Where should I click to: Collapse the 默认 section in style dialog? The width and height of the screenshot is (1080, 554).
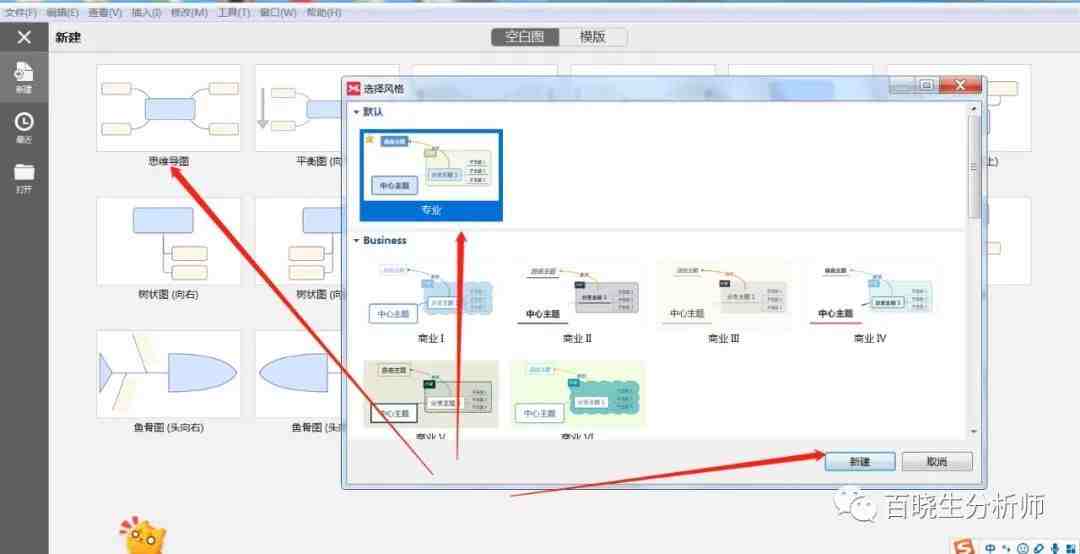coord(356,112)
